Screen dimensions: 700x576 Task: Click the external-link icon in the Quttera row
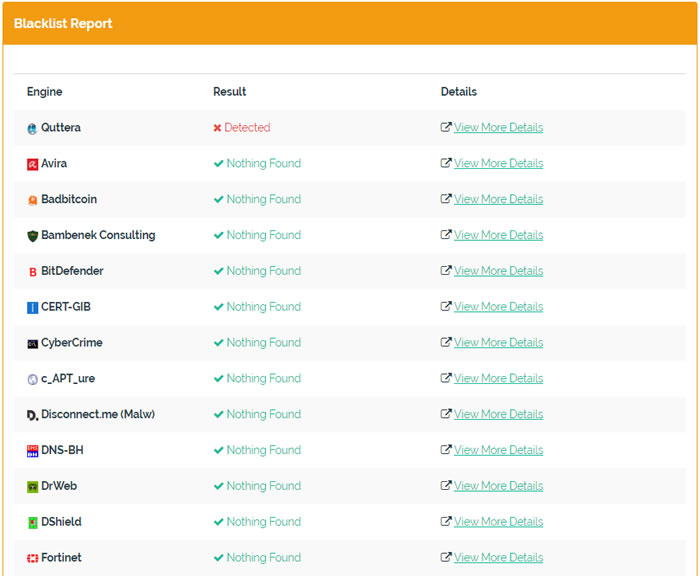point(446,127)
